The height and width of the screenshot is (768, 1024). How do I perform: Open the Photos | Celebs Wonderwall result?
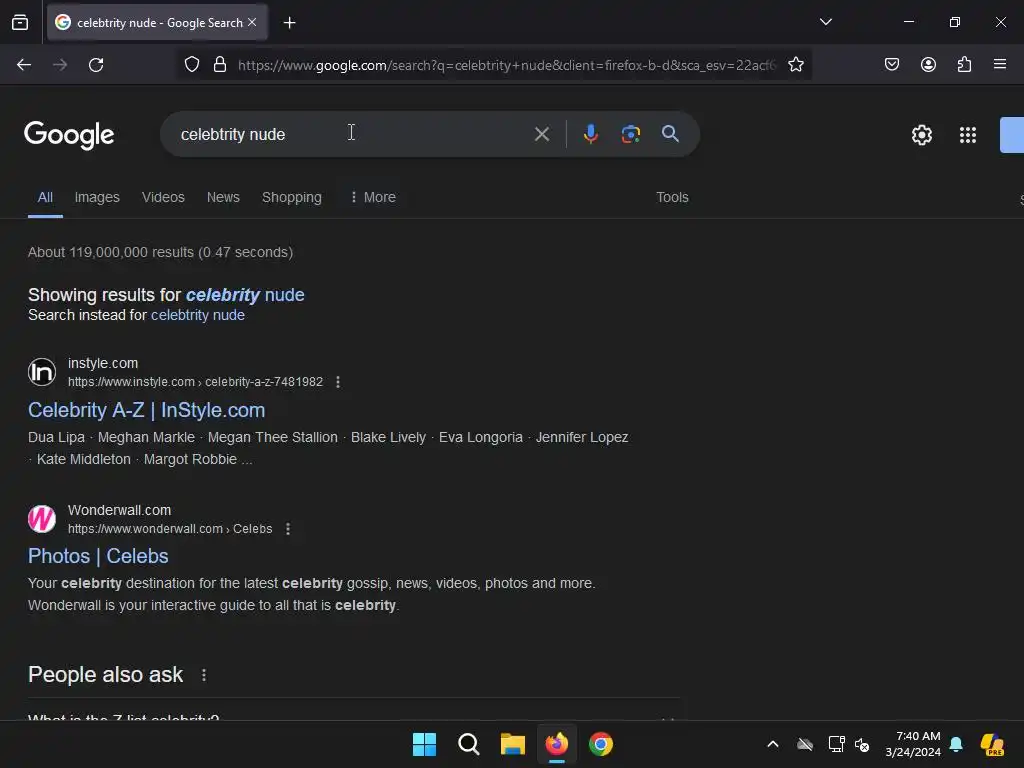coord(98,556)
